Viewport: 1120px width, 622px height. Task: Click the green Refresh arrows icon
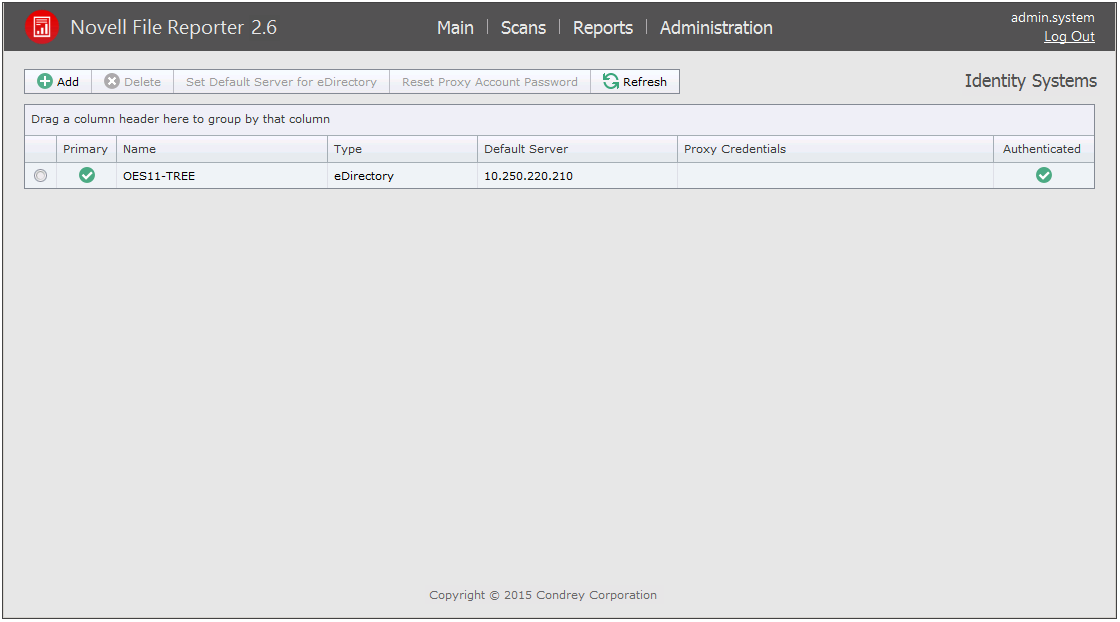coord(610,82)
